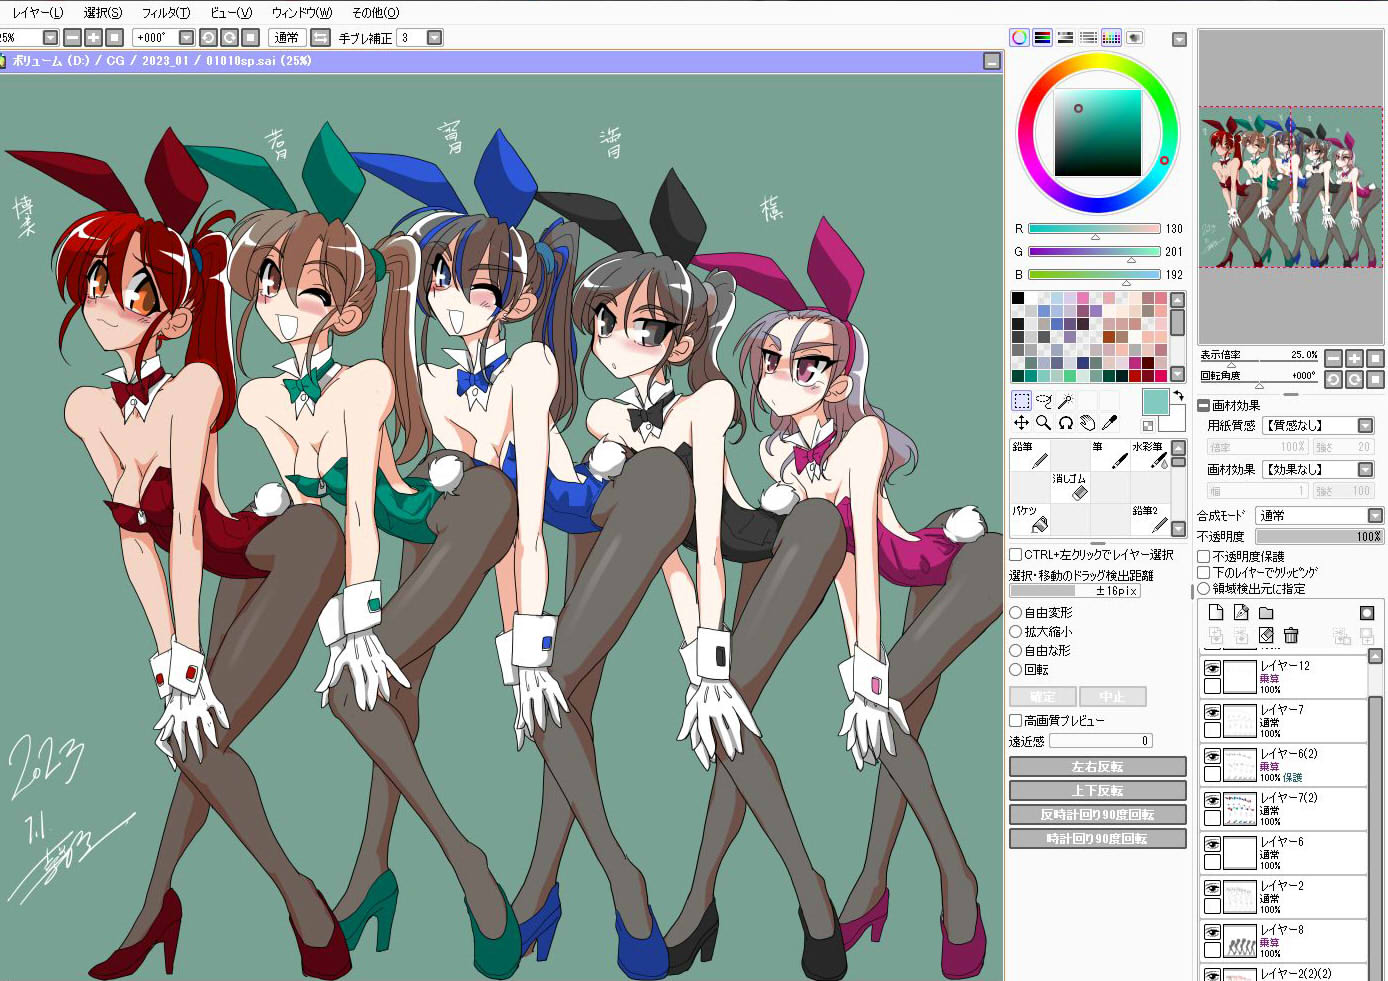Pick the eyedropper color picker tool
Image resolution: width=1388 pixels, height=981 pixels.
pos(1109,423)
